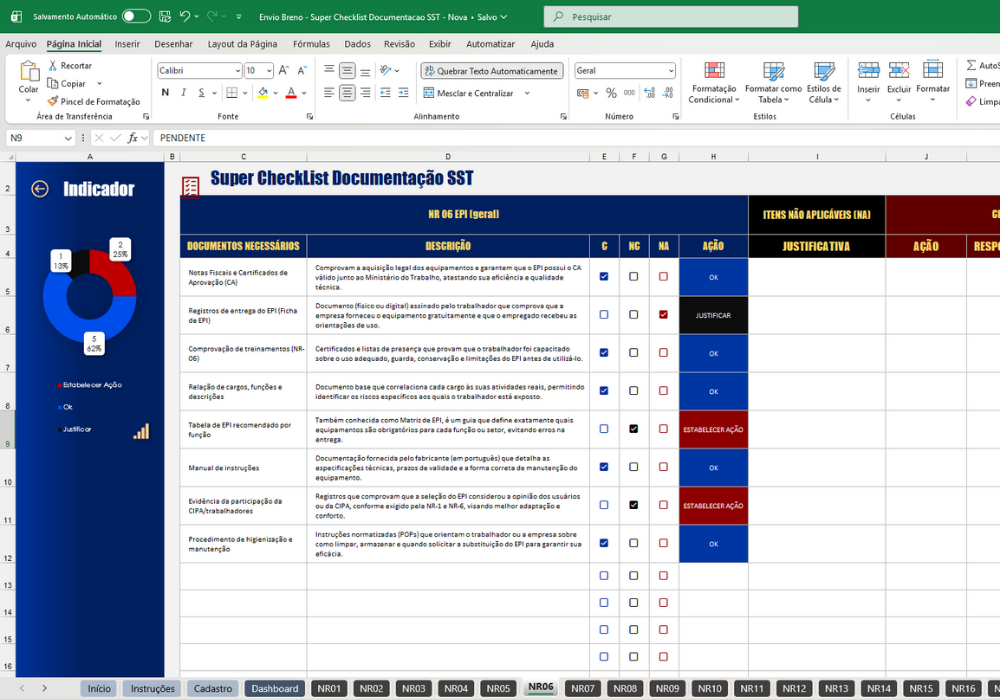Toggle the Salvamento Automático switch
Image resolution: width=1000 pixels, height=700 pixels.
(136, 17)
